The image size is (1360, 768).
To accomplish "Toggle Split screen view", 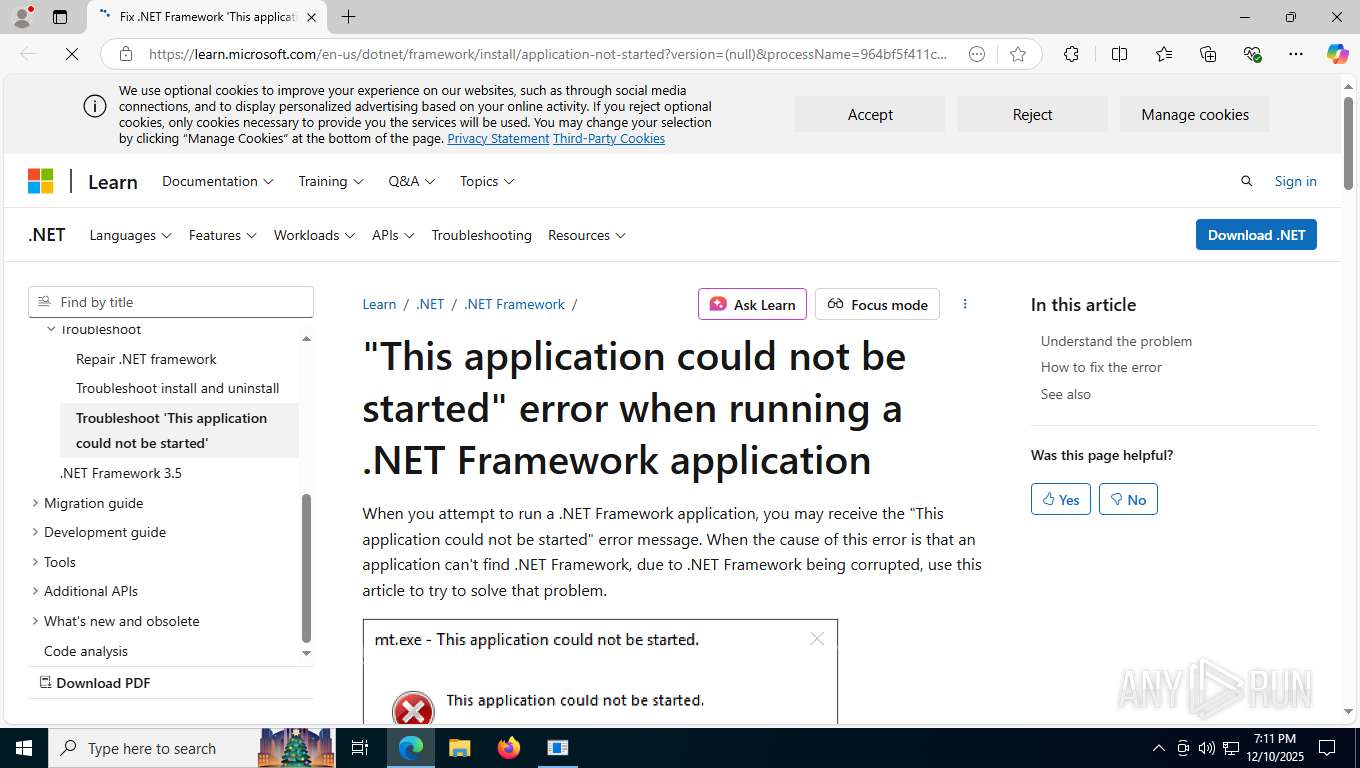I will pos(1119,54).
